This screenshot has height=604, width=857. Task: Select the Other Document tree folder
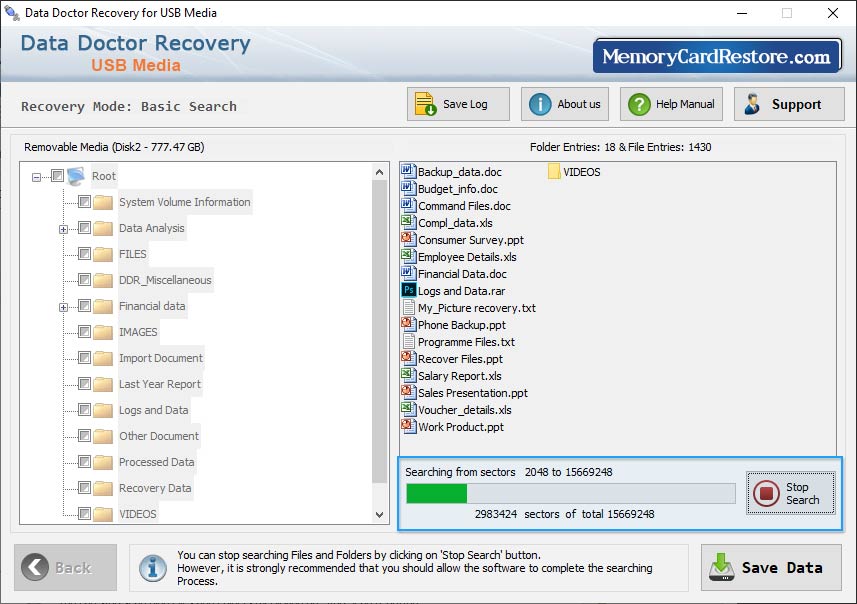pyautogui.click(x=159, y=436)
